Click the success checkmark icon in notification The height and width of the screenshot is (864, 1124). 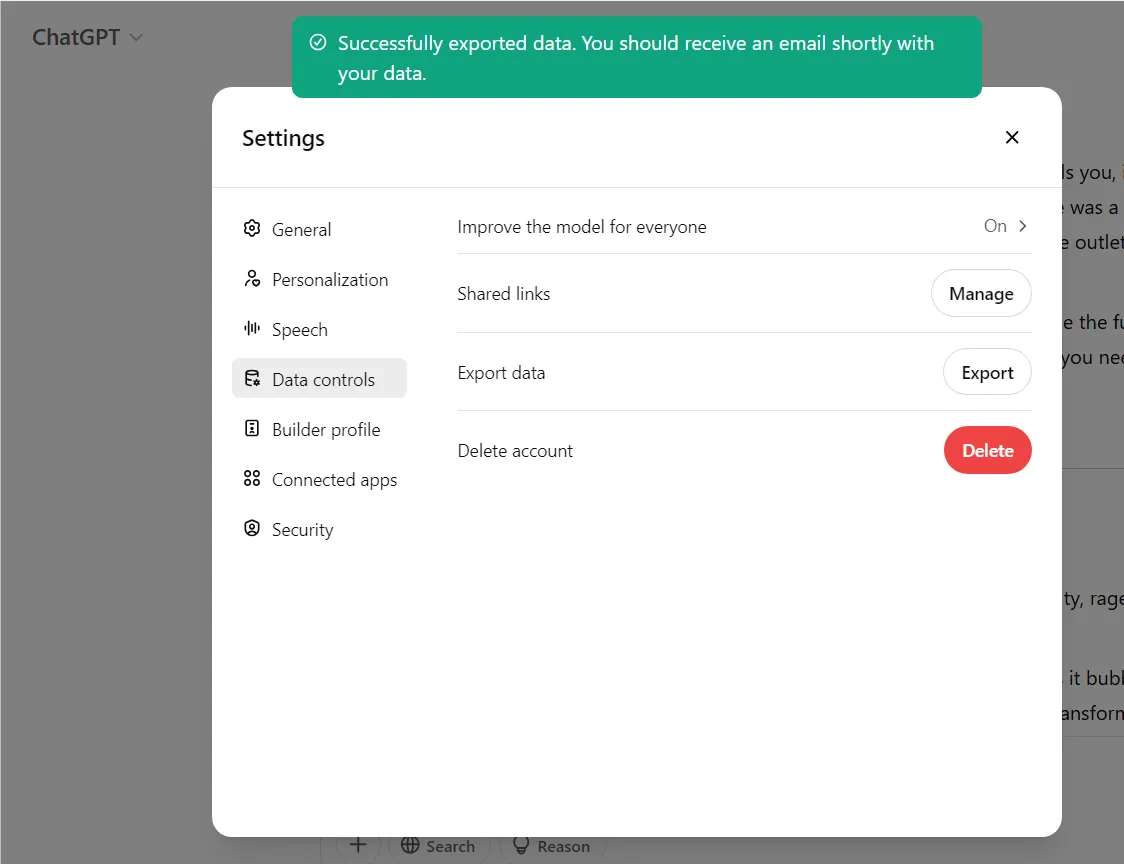pyautogui.click(x=318, y=43)
